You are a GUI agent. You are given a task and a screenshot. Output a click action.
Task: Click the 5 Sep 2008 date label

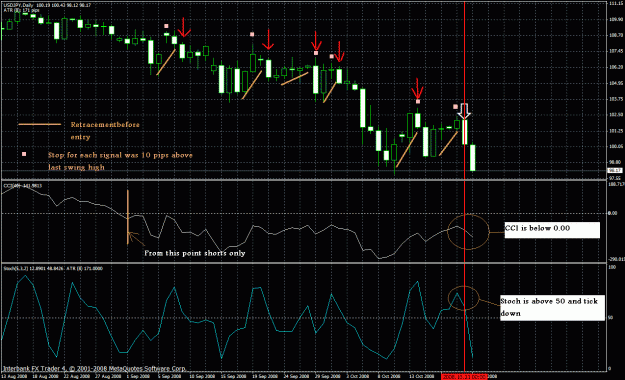pos(170,376)
